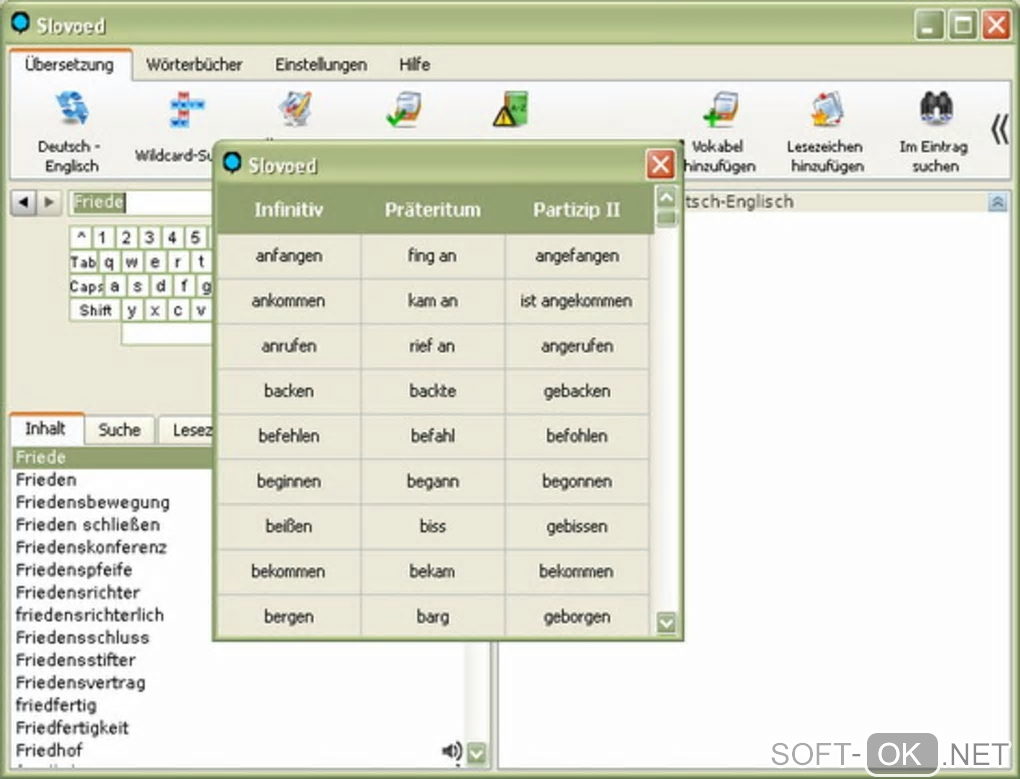Click the Infinitiv column header
Image resolution: width=1020 pixels, height=779 pixels.
[289, 209]
